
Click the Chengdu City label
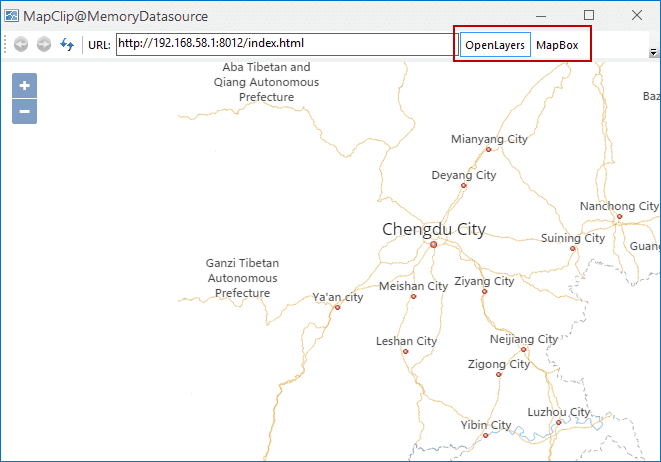pyautogui.click(x=434, y=230)
